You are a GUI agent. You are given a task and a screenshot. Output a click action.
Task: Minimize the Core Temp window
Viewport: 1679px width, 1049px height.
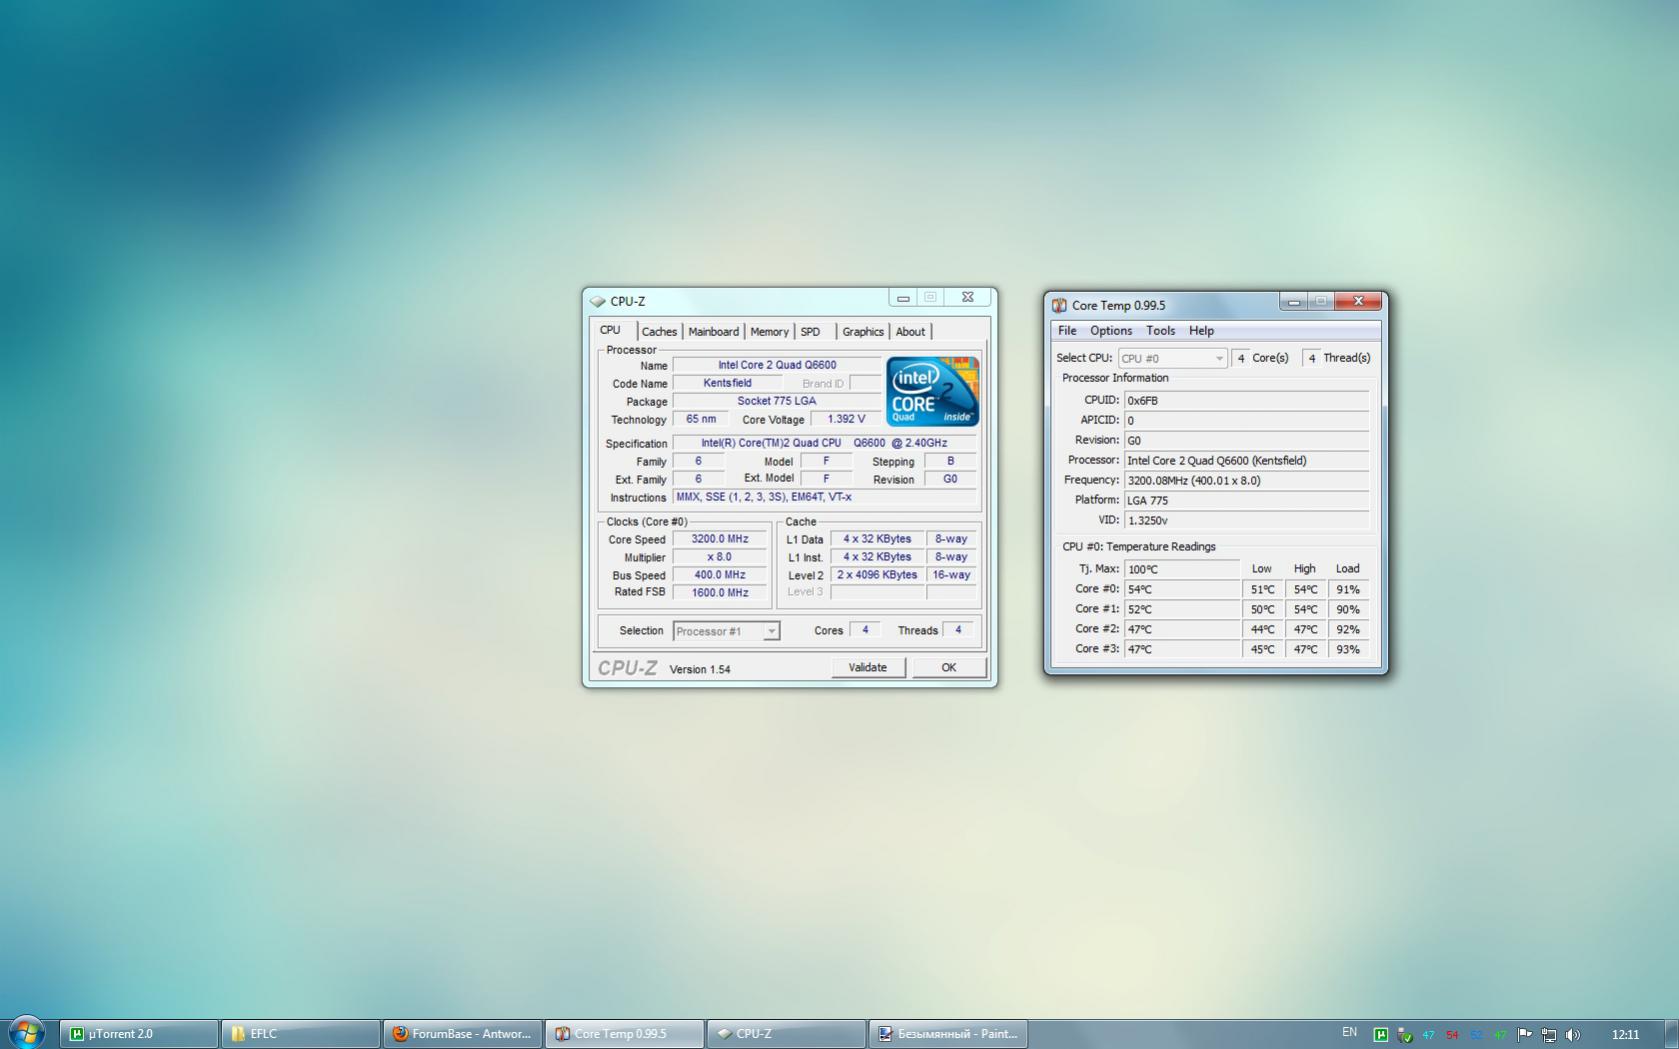pos(1294,301)
